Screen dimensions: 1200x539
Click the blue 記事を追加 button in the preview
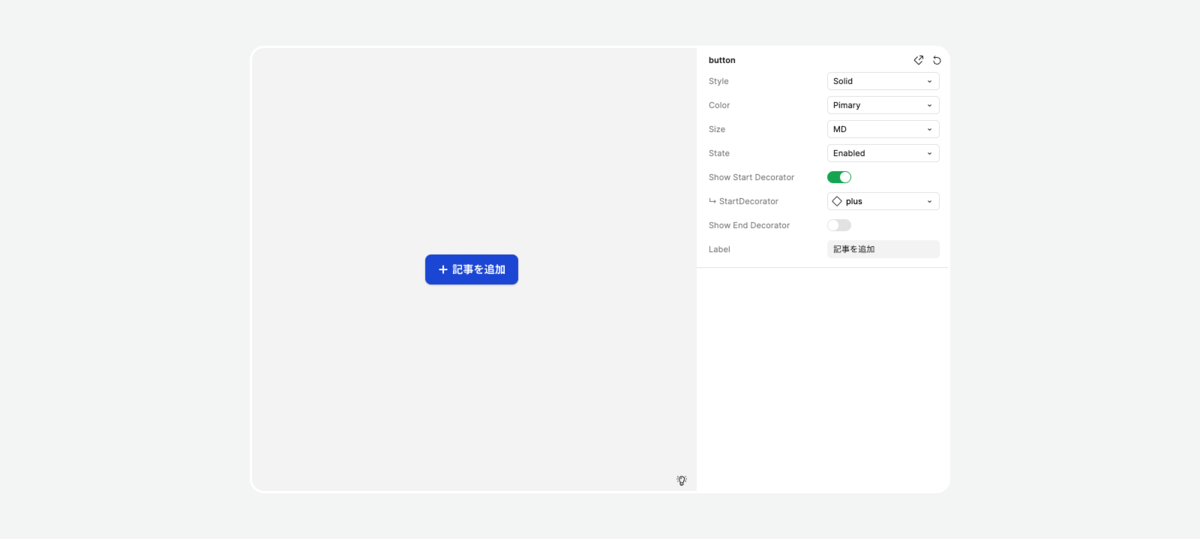(x=471, y=269)
